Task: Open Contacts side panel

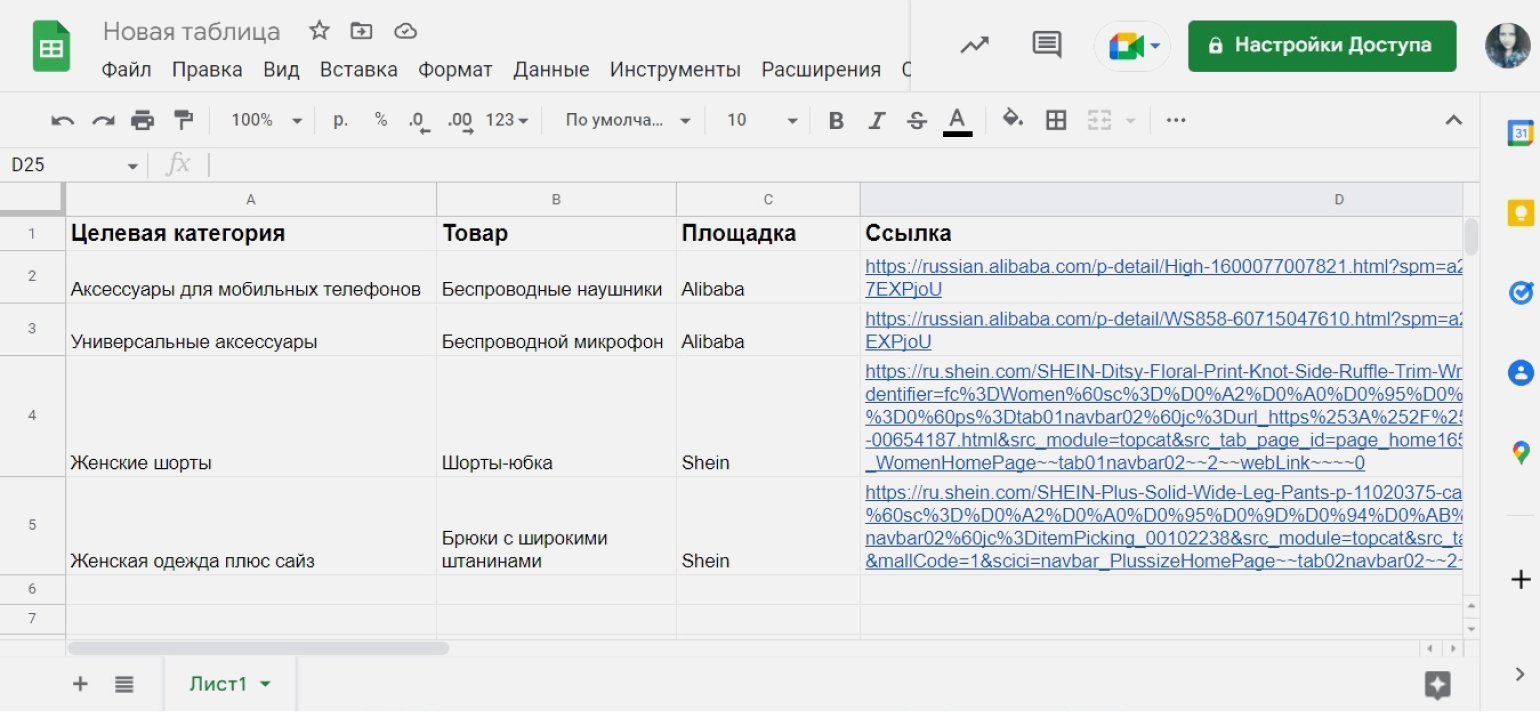Action: pyautogui.click(x=1520, y=373)
